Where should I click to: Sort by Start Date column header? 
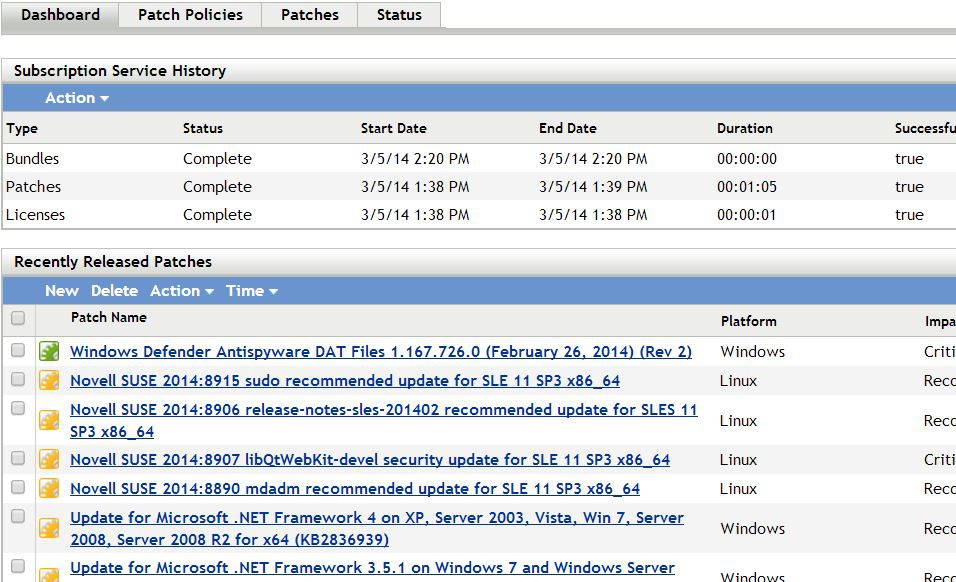click(x=394, y=129)
